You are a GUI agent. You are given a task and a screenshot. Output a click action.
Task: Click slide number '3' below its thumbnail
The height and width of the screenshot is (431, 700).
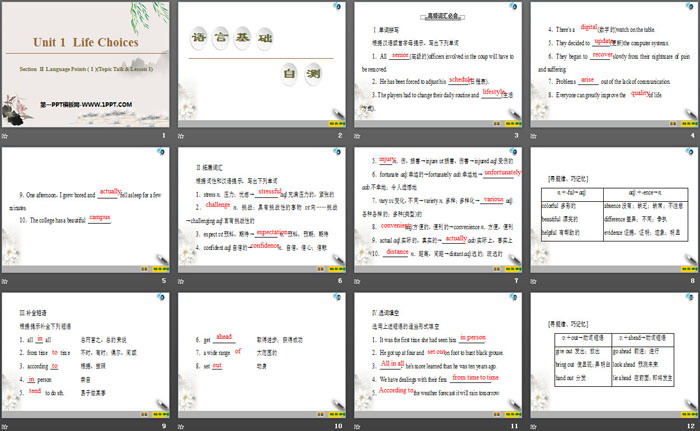(x=517, y=135)
